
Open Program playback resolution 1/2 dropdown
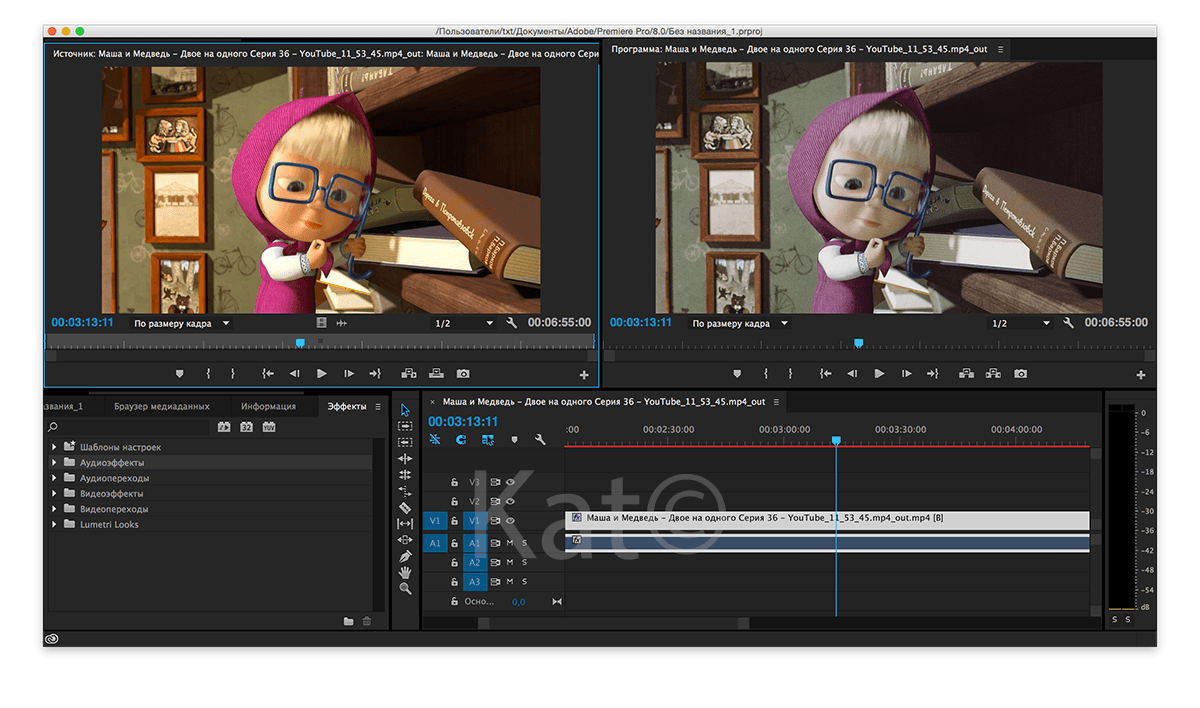pos(1021,323)
